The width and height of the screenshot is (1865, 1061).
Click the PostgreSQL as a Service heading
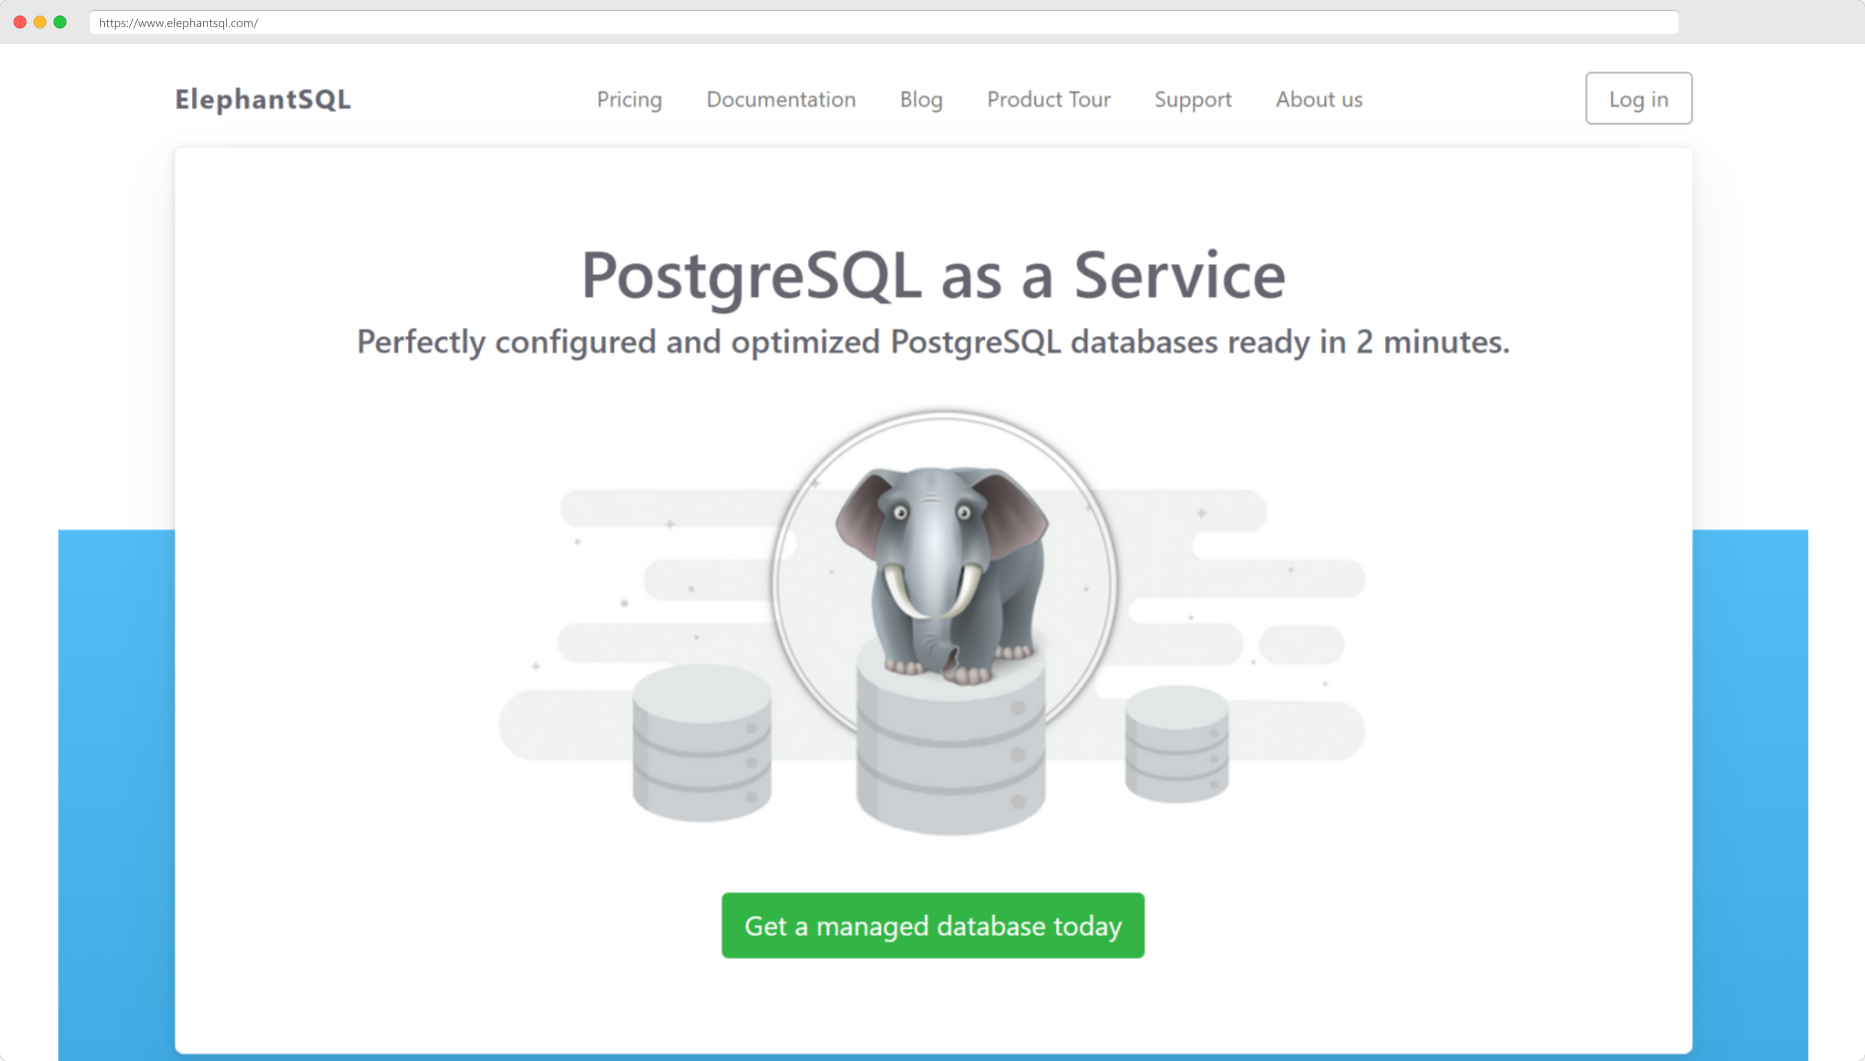(x=933, y=275)
